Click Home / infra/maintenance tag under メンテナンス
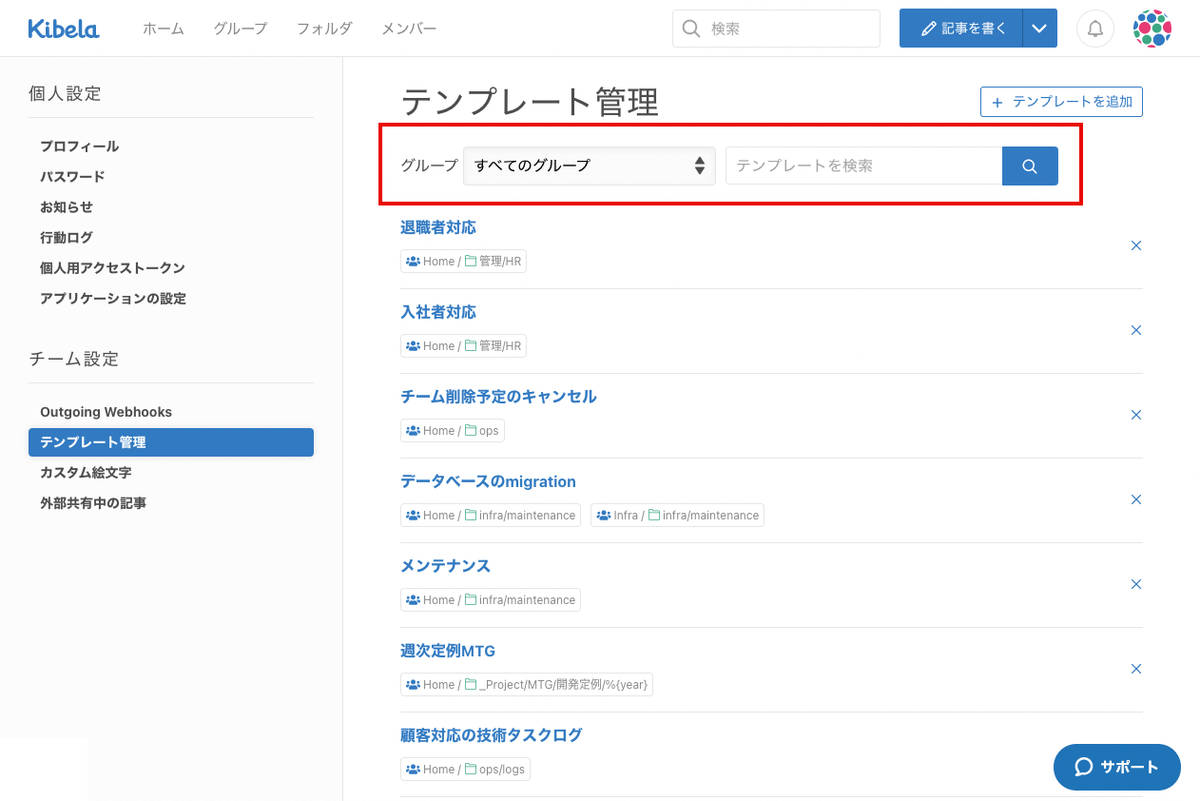 (491, 600)
